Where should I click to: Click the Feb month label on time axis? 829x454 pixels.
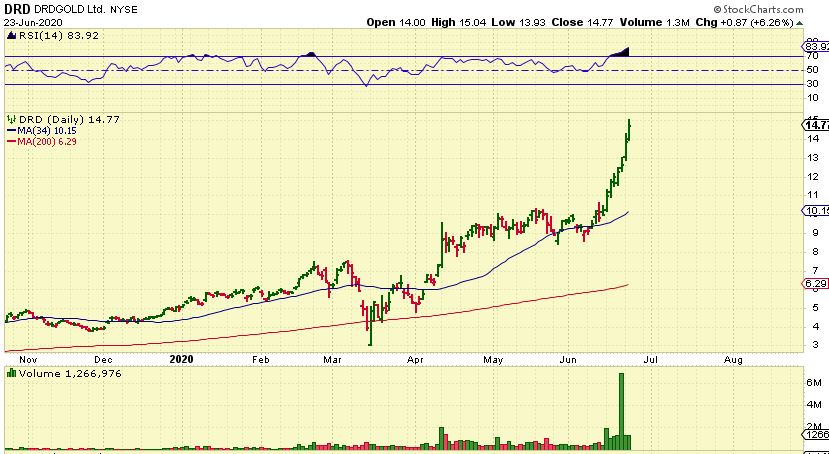coord(261,359)
